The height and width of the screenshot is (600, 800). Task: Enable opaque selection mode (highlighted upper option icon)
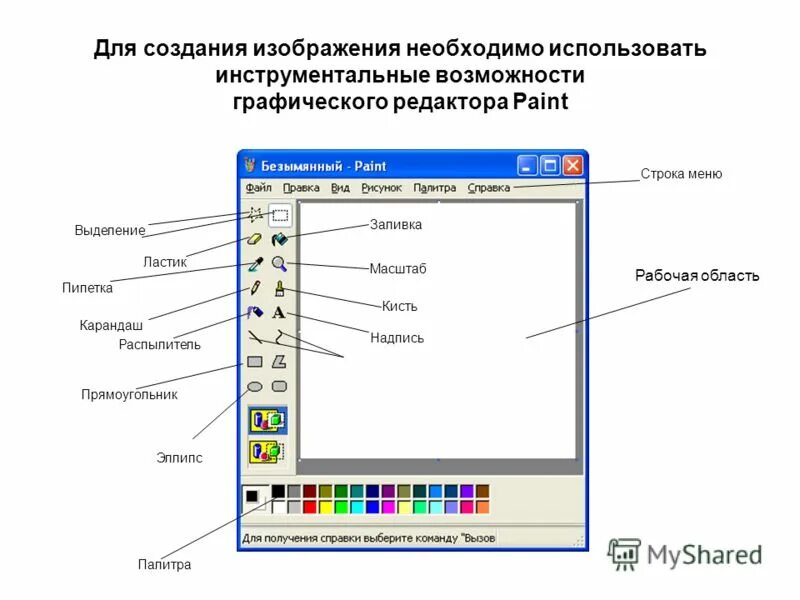tap(268, 420)
